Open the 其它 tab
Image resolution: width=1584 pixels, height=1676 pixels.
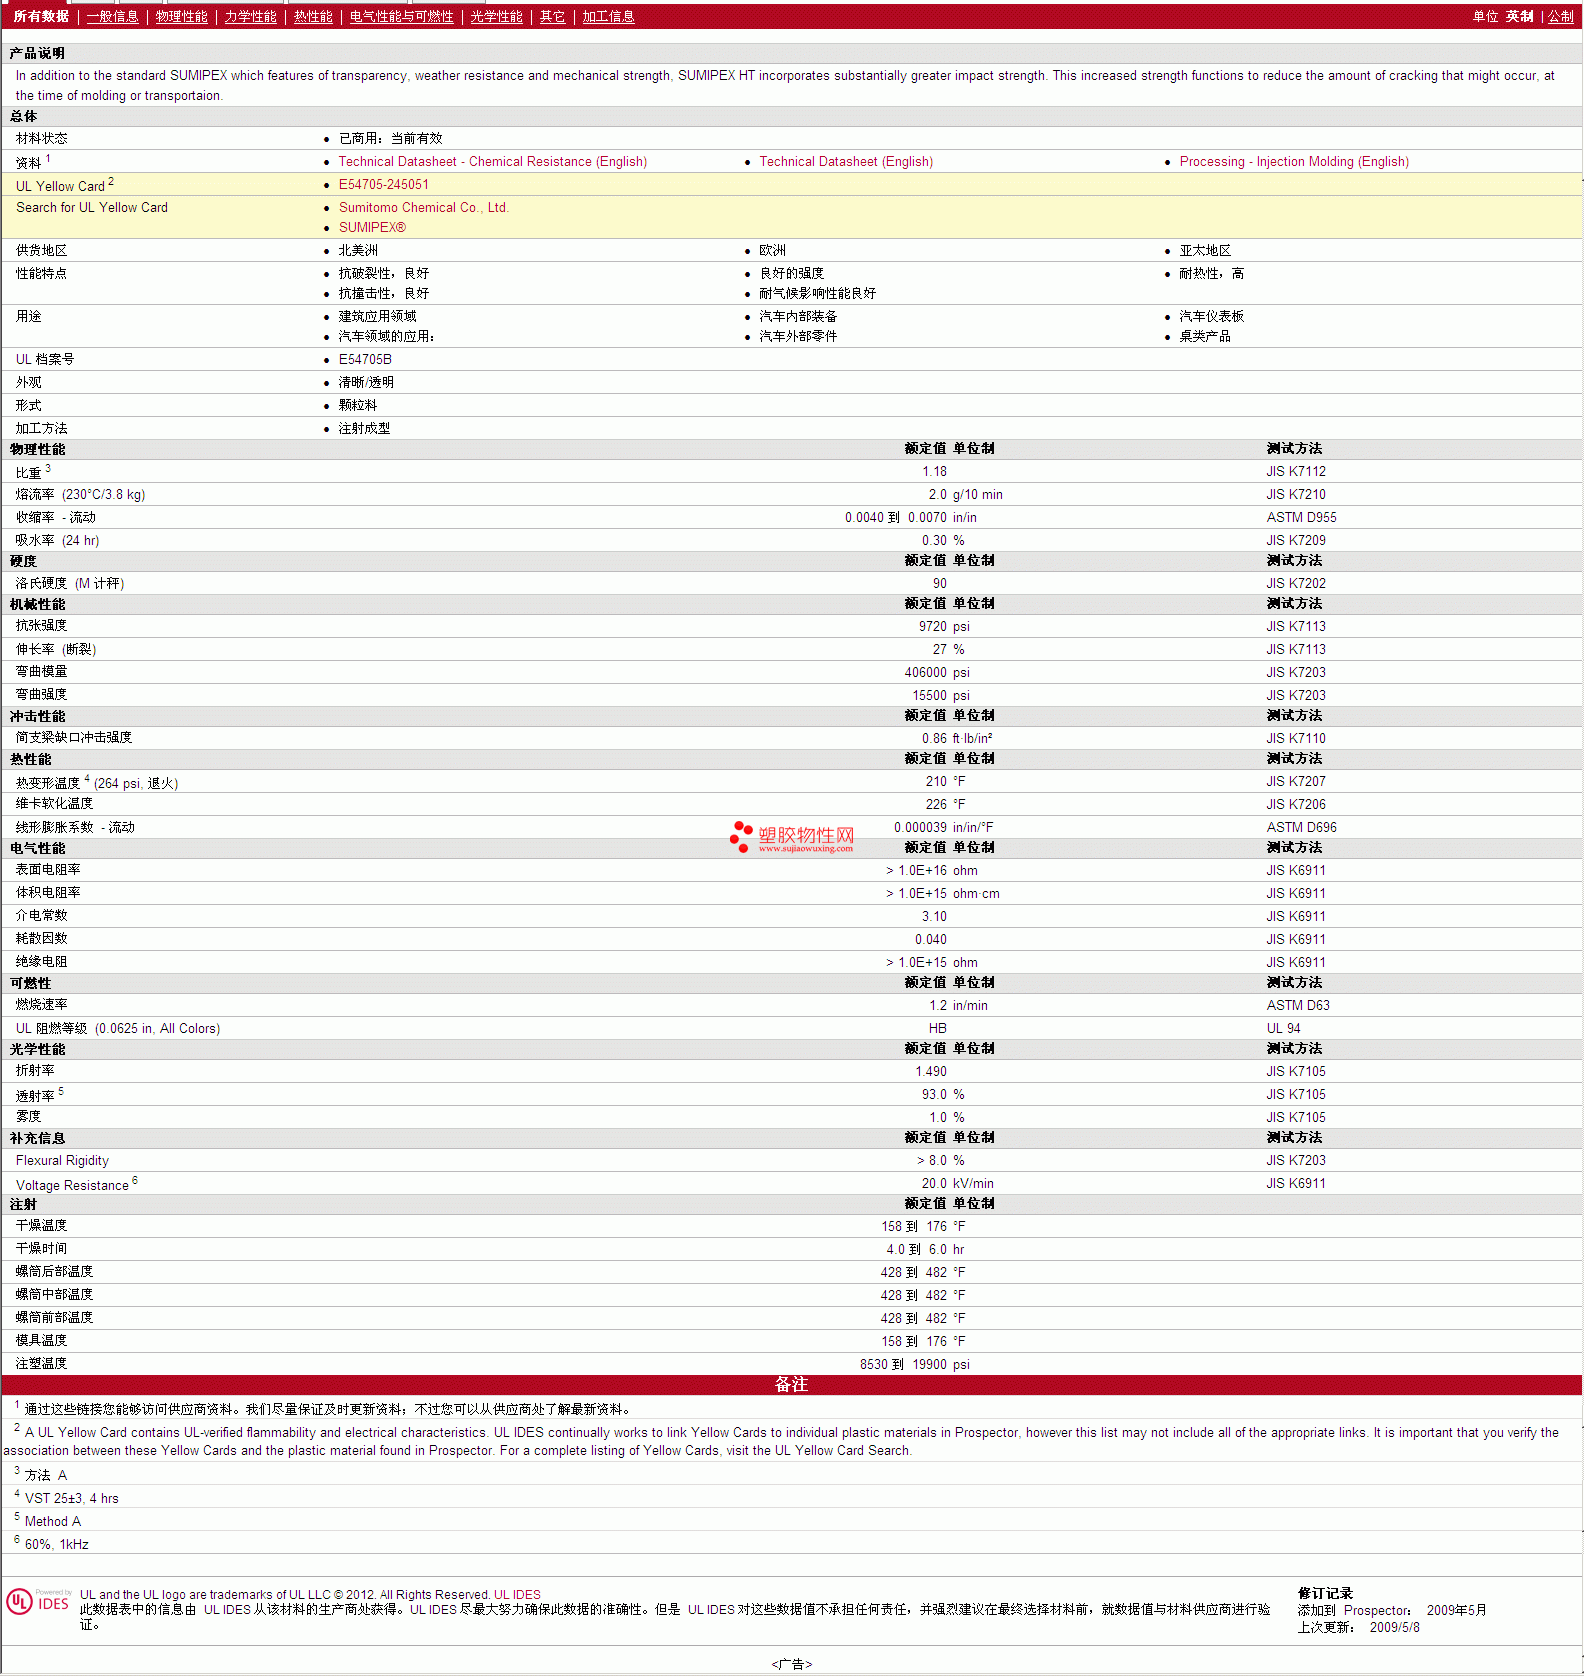[553, 17]
